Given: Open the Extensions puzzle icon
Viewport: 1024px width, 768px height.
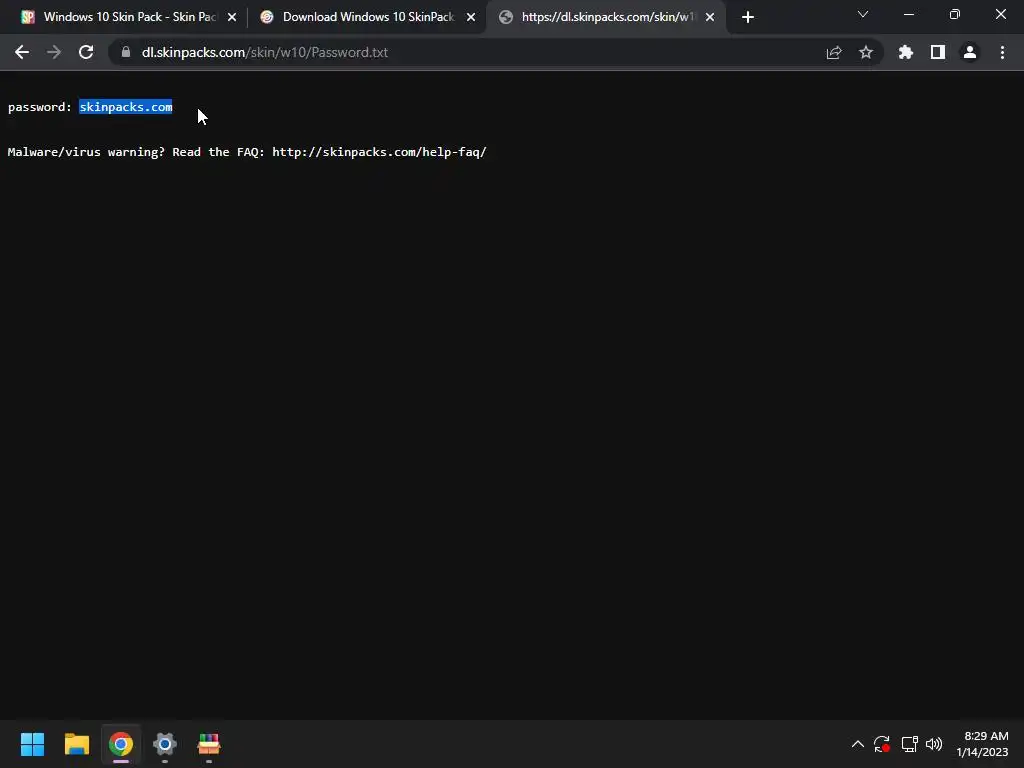Looking at the screenshot, I should (x=906, y=52).
